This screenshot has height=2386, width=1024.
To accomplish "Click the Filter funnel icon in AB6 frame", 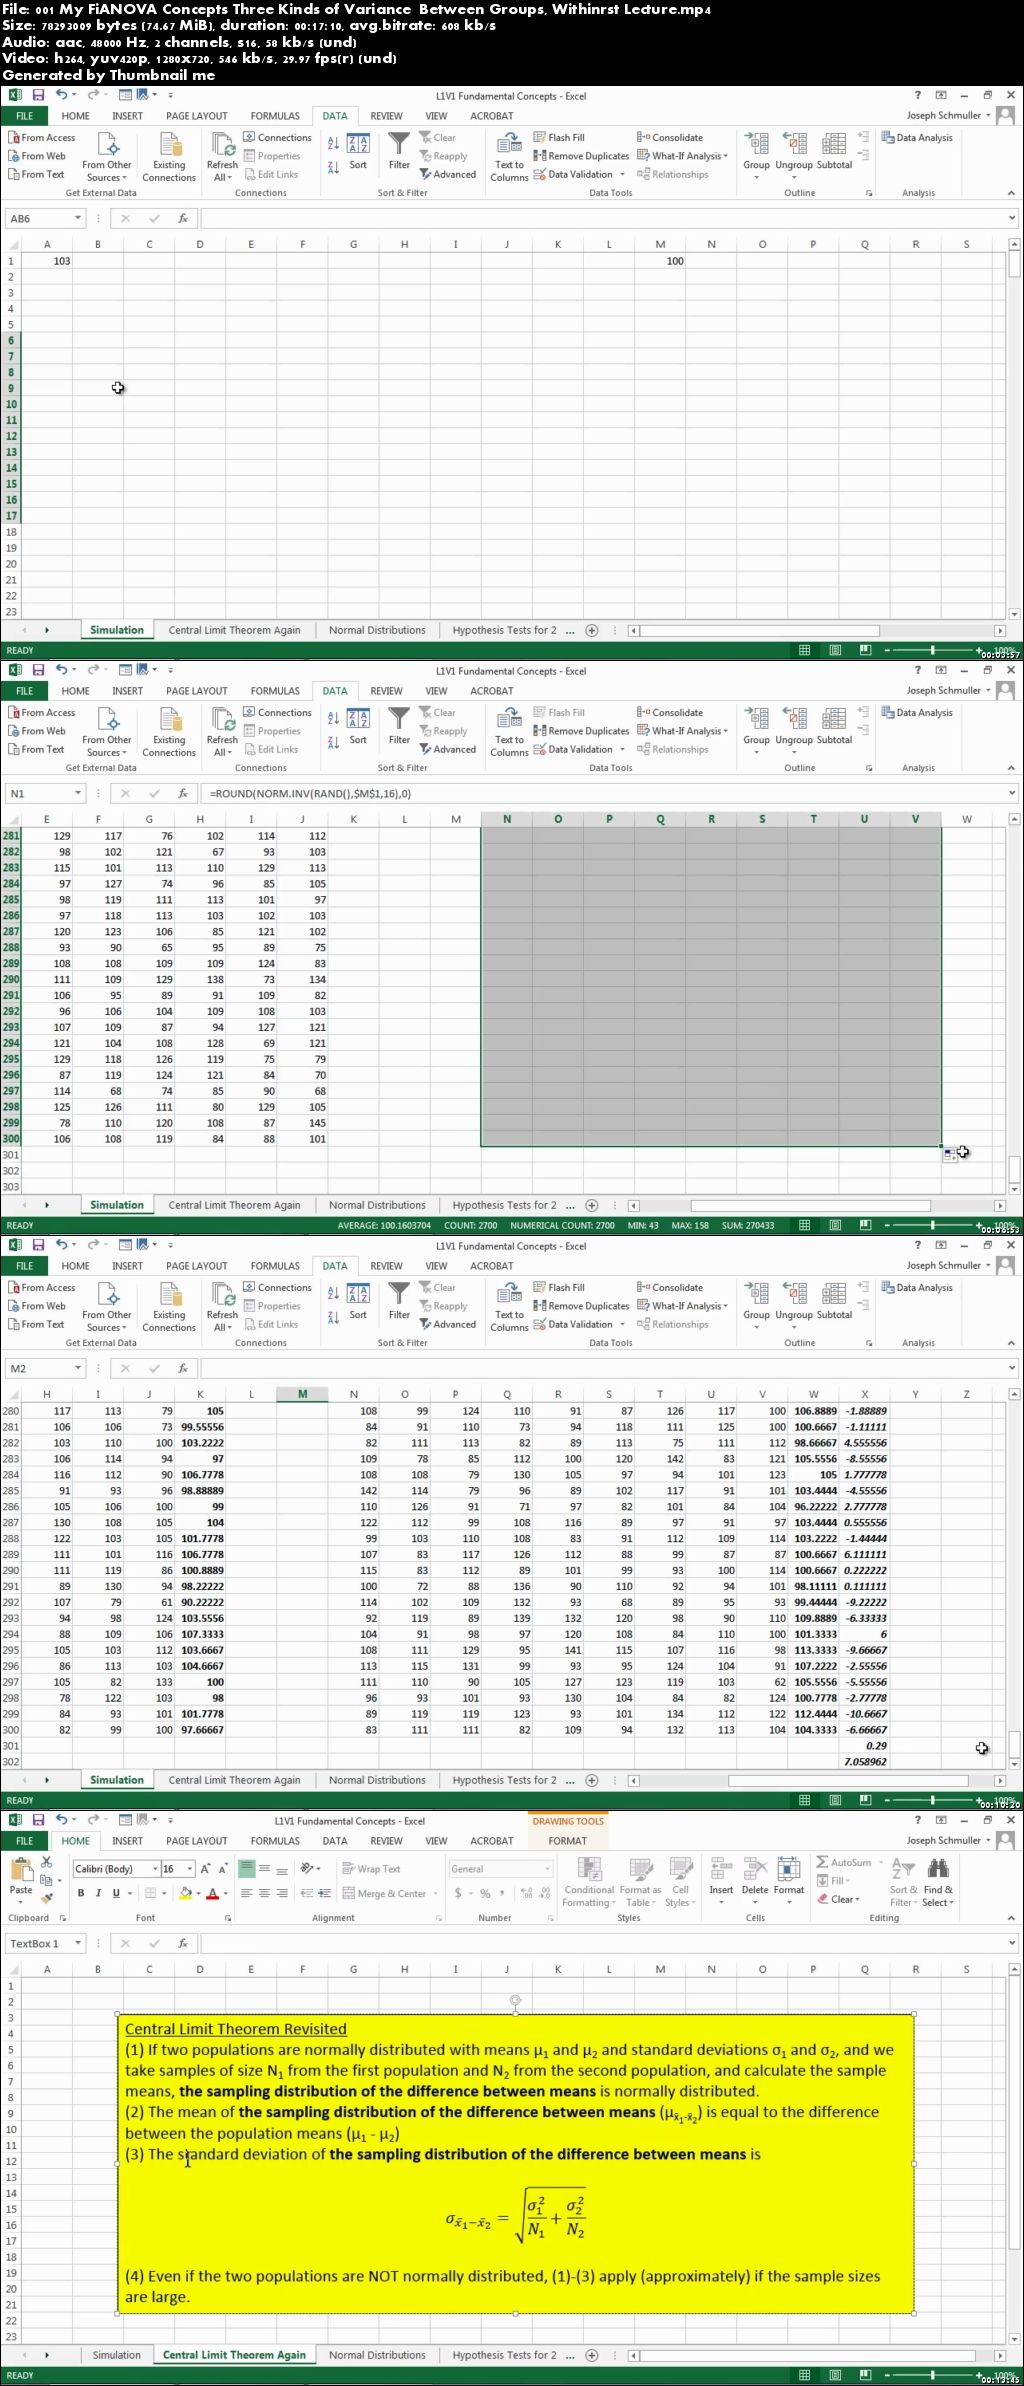I will pos(399,152).
